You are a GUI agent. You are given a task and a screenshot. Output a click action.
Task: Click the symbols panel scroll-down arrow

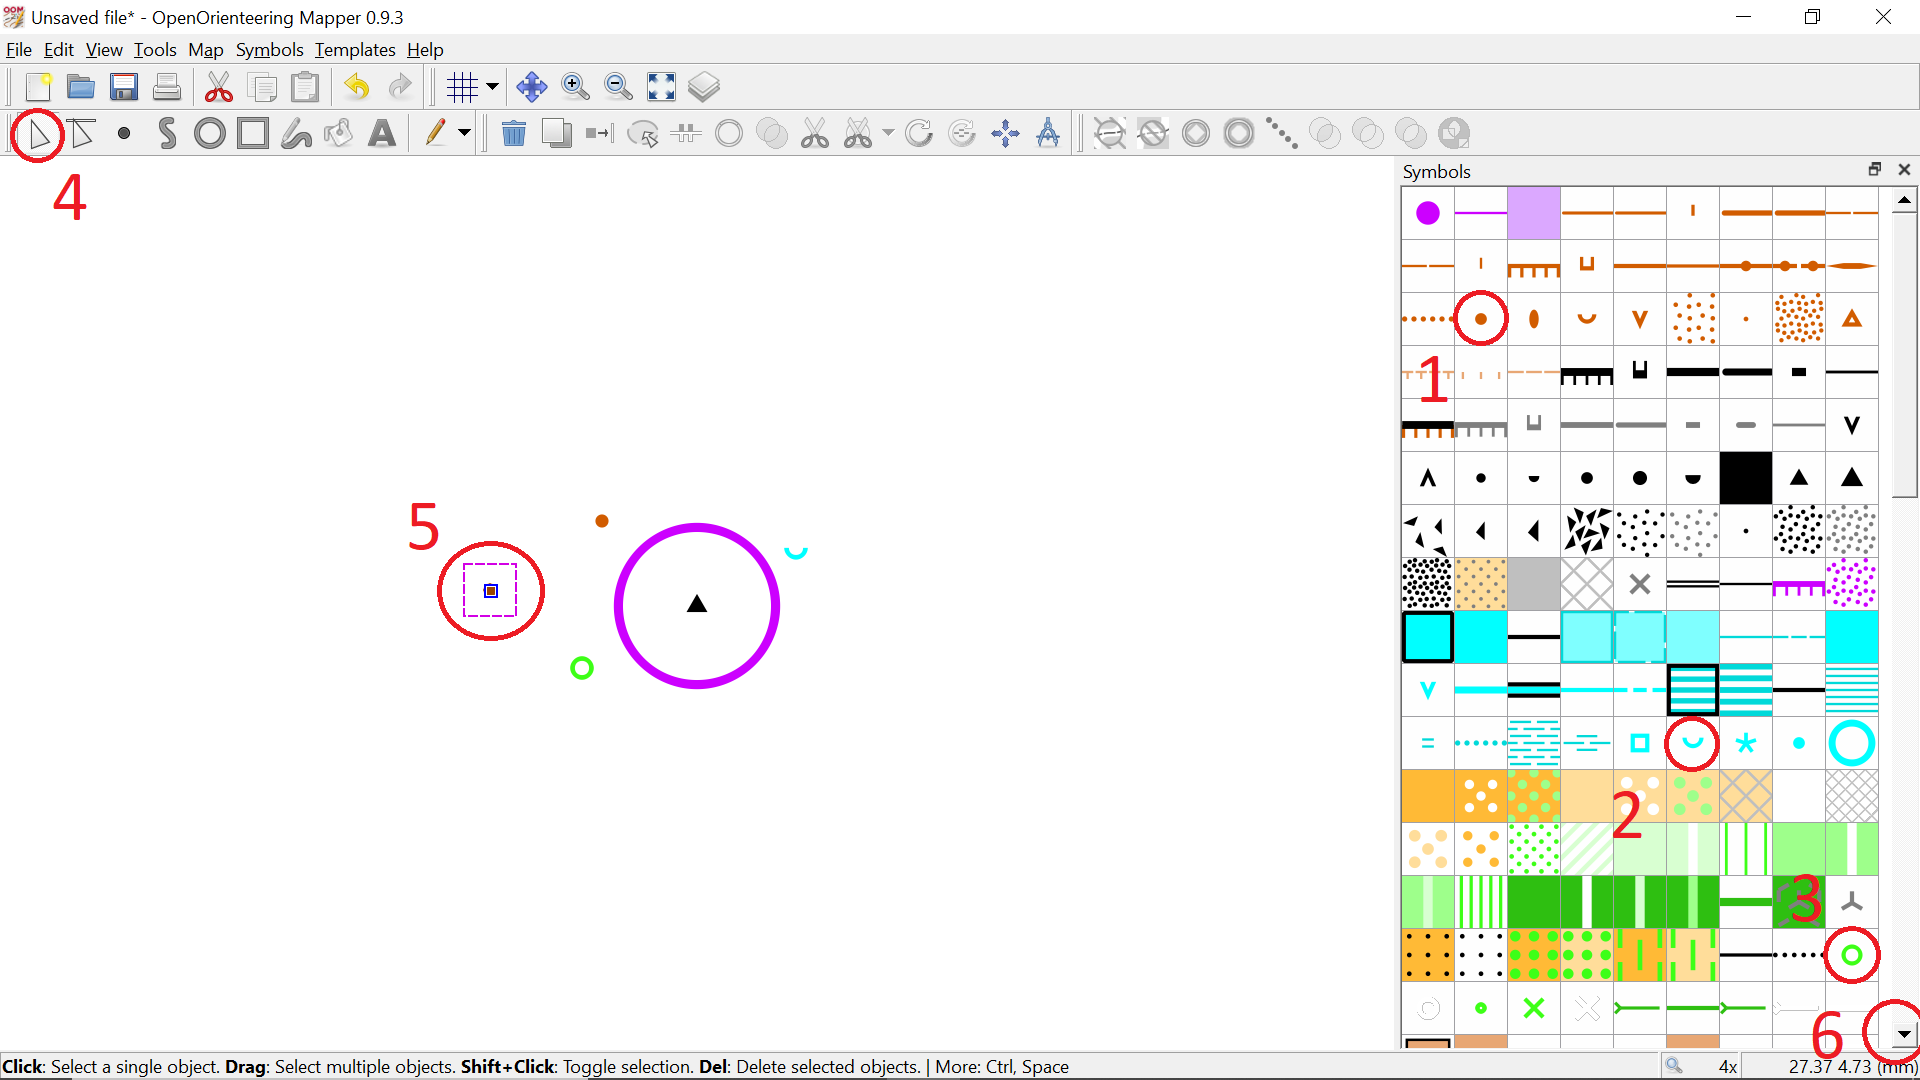1904,1034
